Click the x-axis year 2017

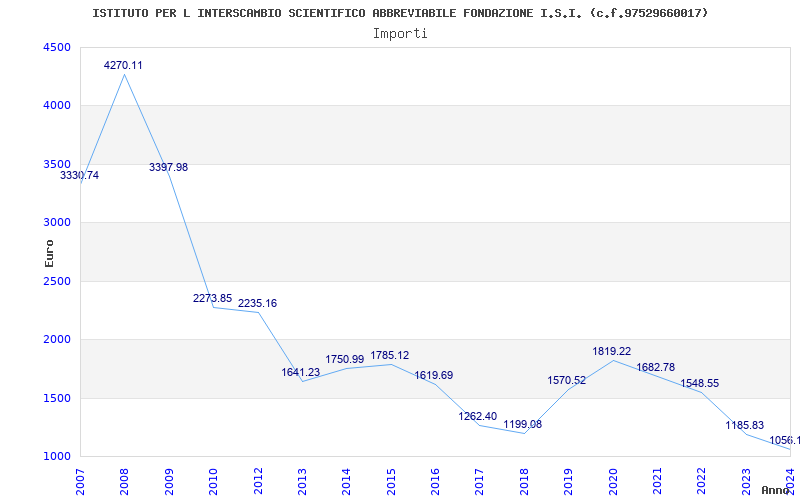pyautogui.click(x=480, y=482)
